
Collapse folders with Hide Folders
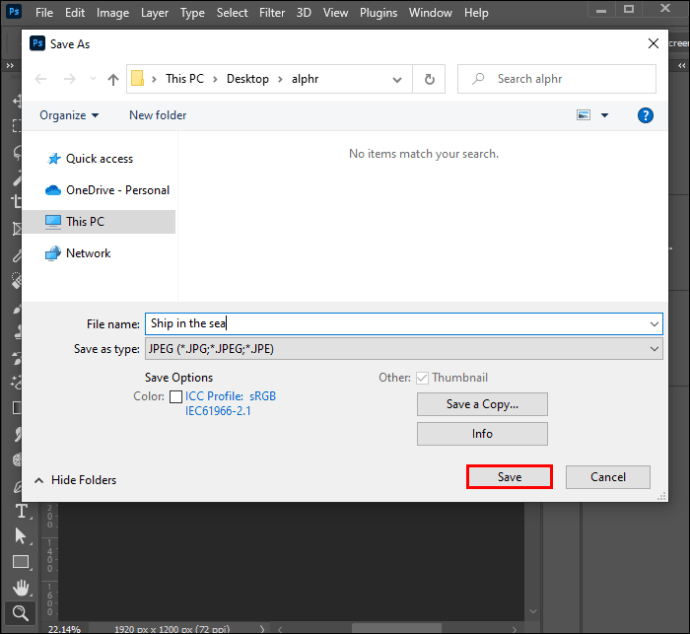(76, 480)
